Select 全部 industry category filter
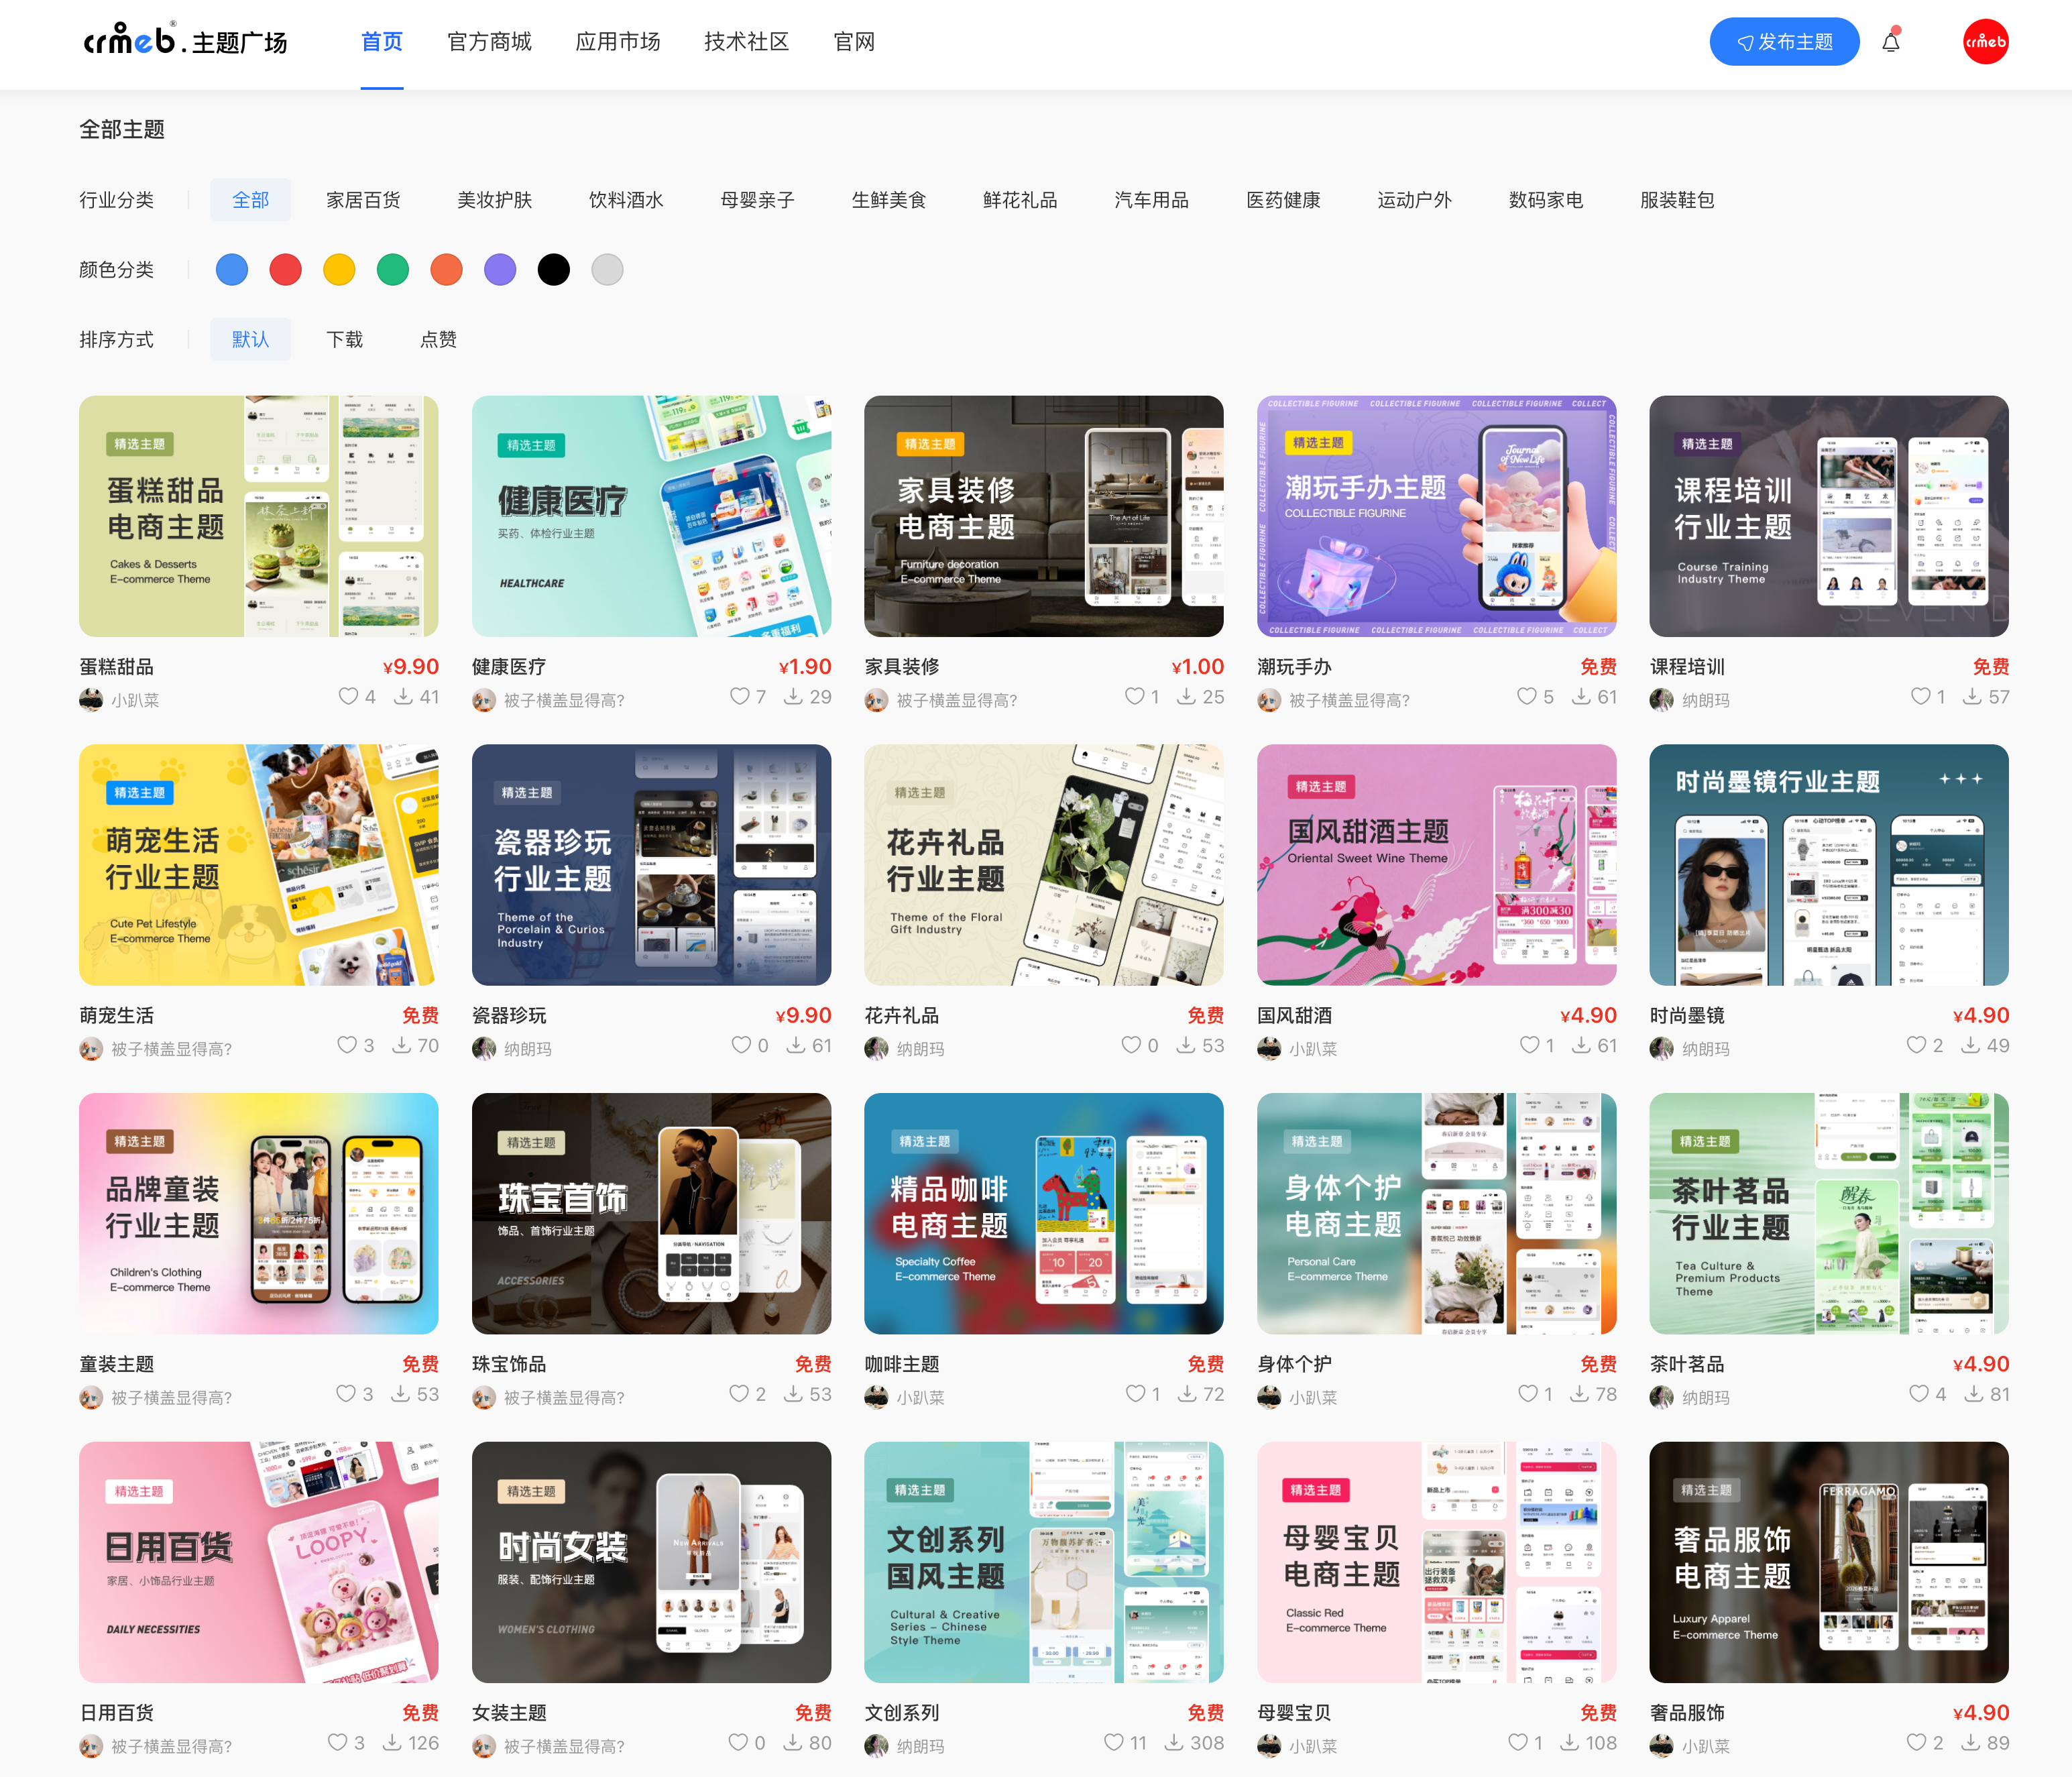This screenshot has width=2072, height=1777. [x=250, y=200]
